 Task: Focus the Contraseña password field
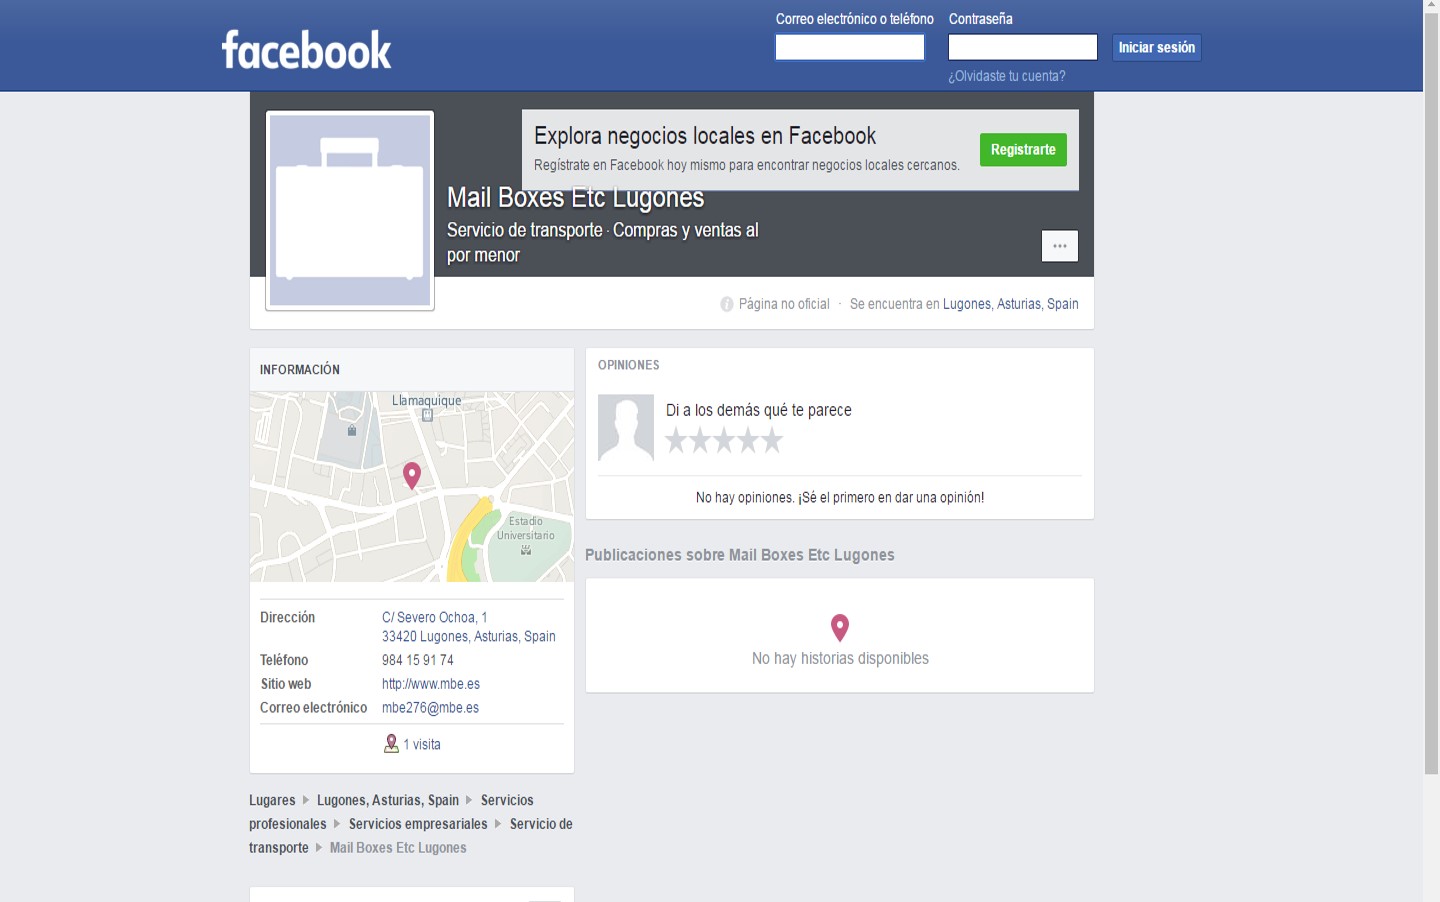pyautogui.click(x=1022, y=47)
